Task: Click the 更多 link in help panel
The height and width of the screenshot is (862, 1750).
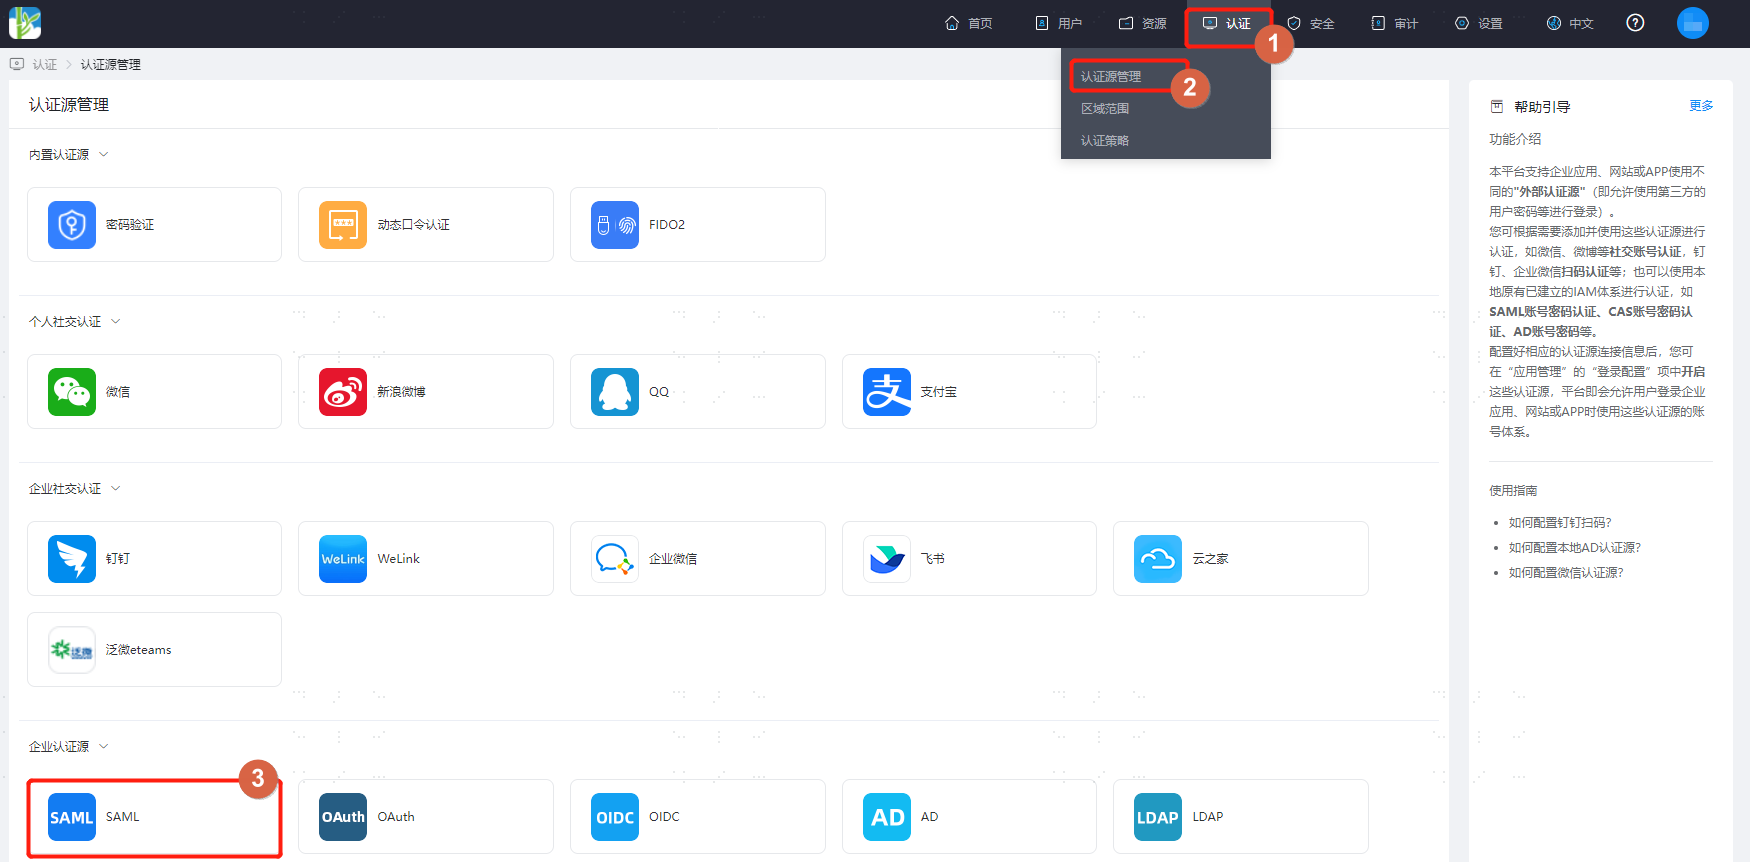Action: coord(1701,106)
